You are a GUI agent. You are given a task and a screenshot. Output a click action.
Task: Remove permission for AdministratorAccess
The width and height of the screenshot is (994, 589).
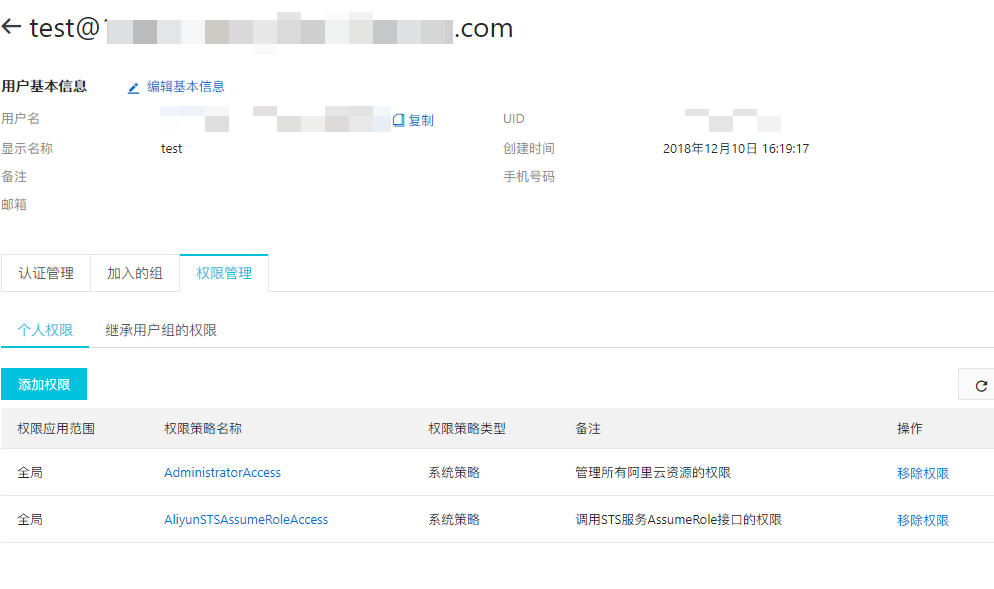tap(922, 474)
